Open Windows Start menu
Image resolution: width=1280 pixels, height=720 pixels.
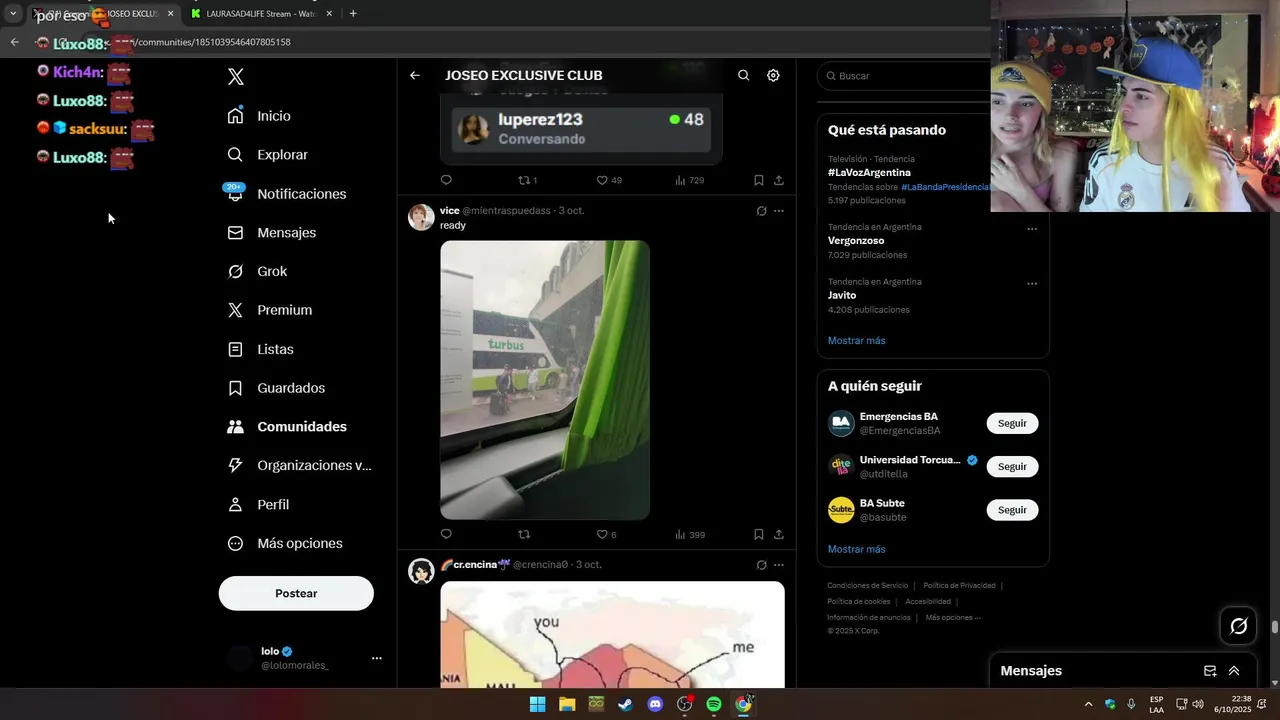click(x=537, y=704)
